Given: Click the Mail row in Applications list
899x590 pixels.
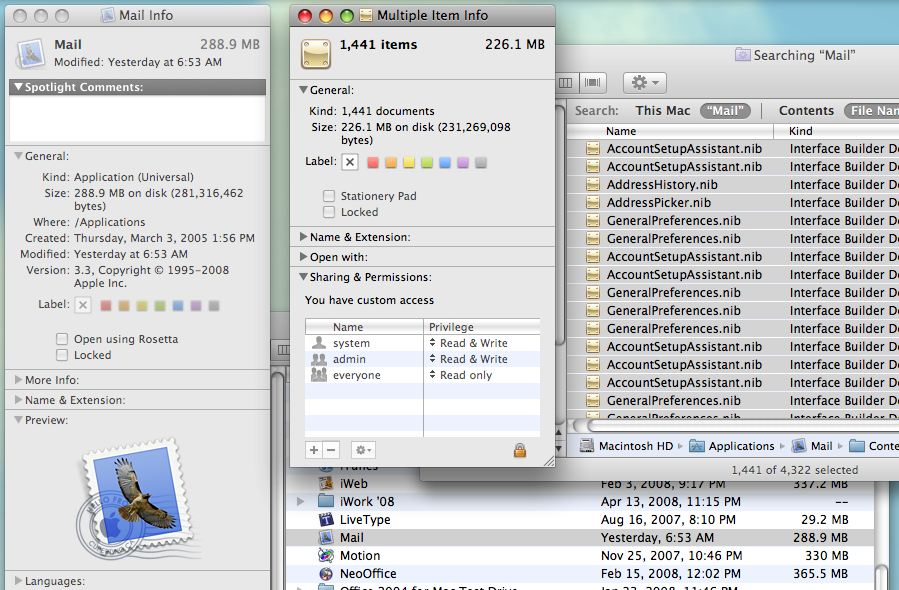Looking at the screenshot, I should pyautogui.click(x=580, y=537).
